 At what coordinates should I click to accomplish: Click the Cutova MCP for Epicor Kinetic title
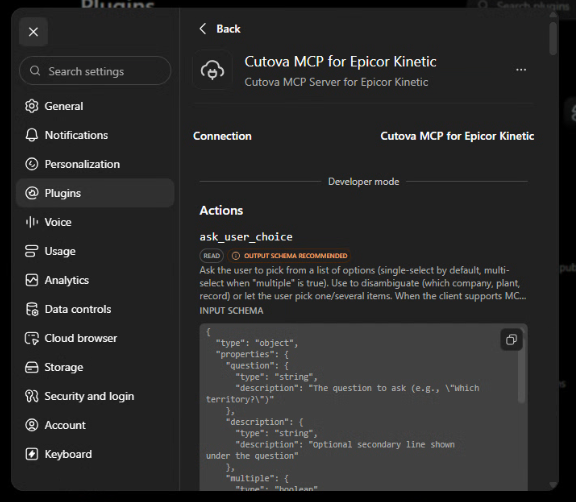340,62
